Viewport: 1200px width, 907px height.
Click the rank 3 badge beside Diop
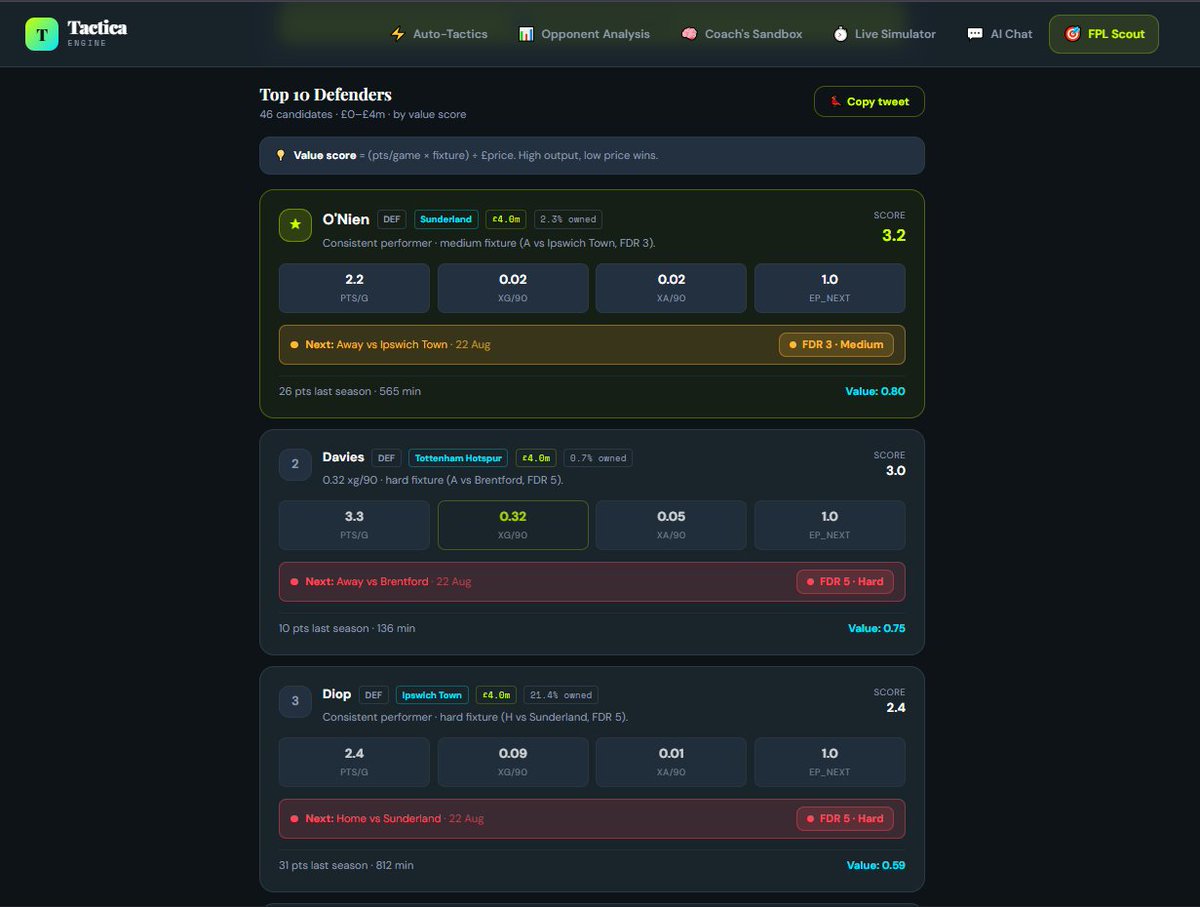pos(295,701)
